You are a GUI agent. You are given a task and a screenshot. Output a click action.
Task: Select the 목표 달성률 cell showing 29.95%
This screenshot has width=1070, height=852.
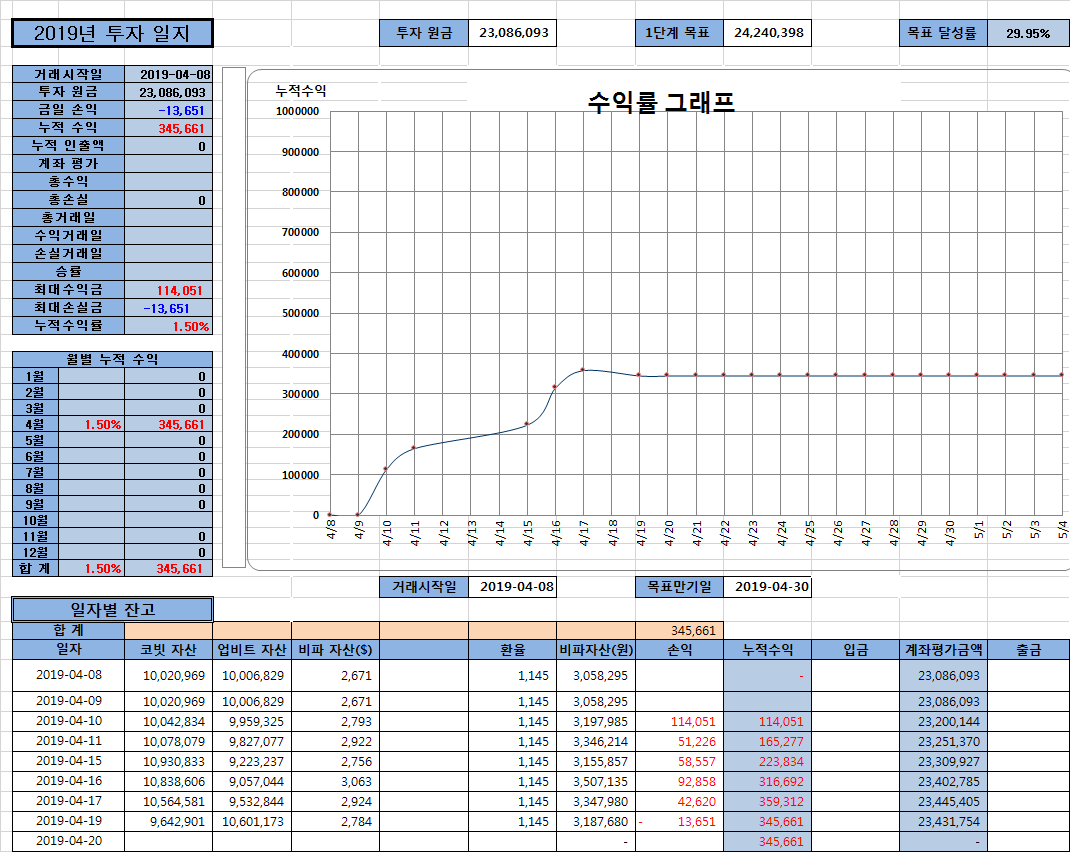click(1028, 32)
